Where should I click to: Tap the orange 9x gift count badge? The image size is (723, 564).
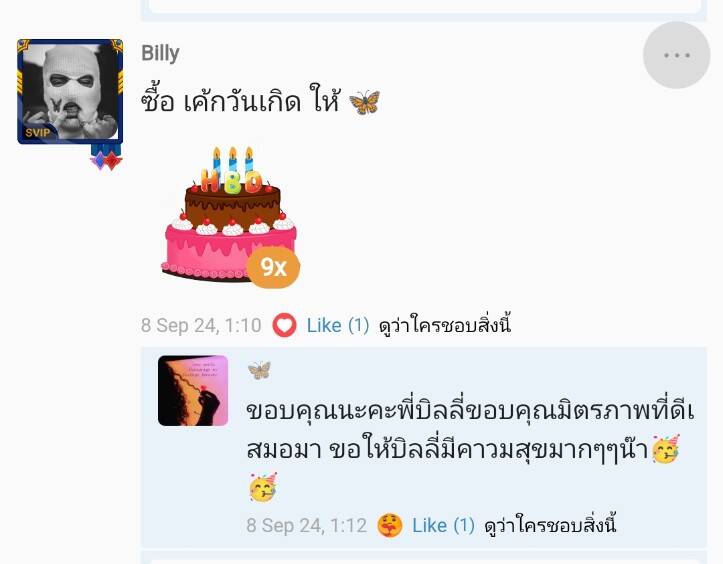[x=273, y=267]
